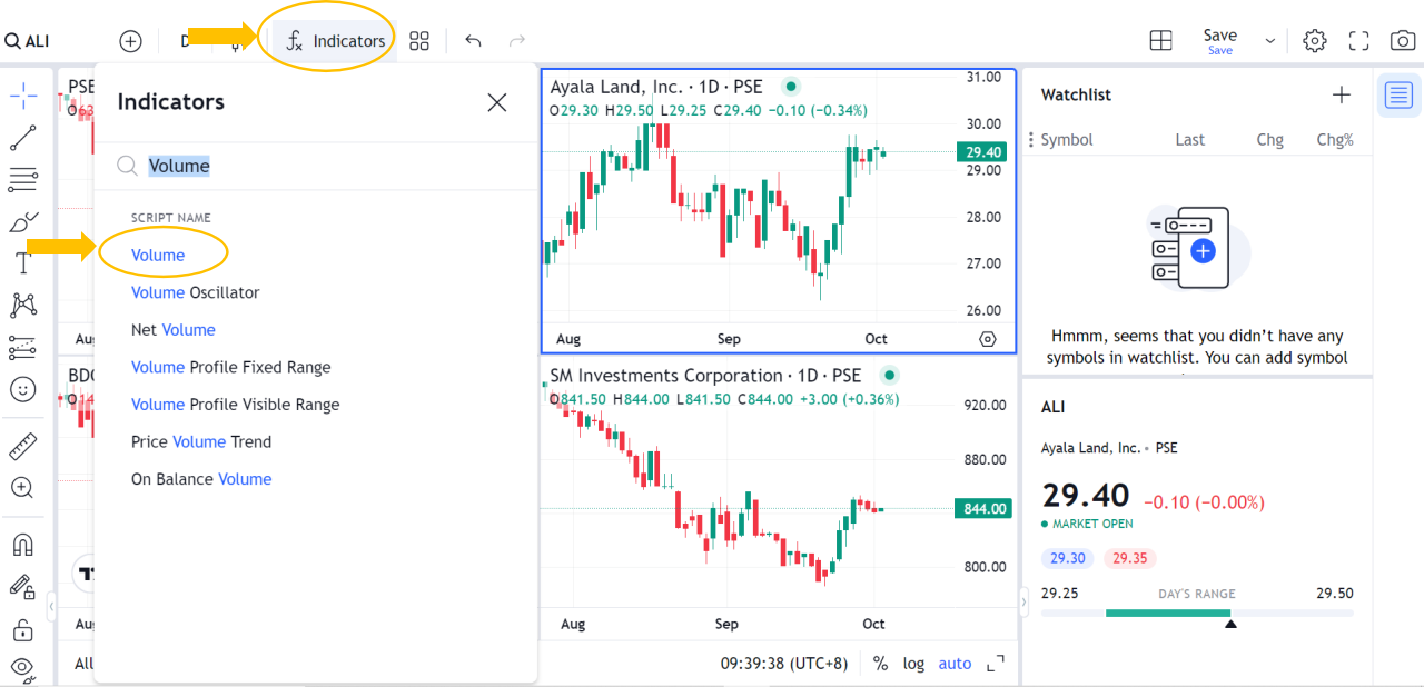Sort watchlist by Symbol column
The height and width of the screenshot is (688, 1424).
pos(1066,140)
